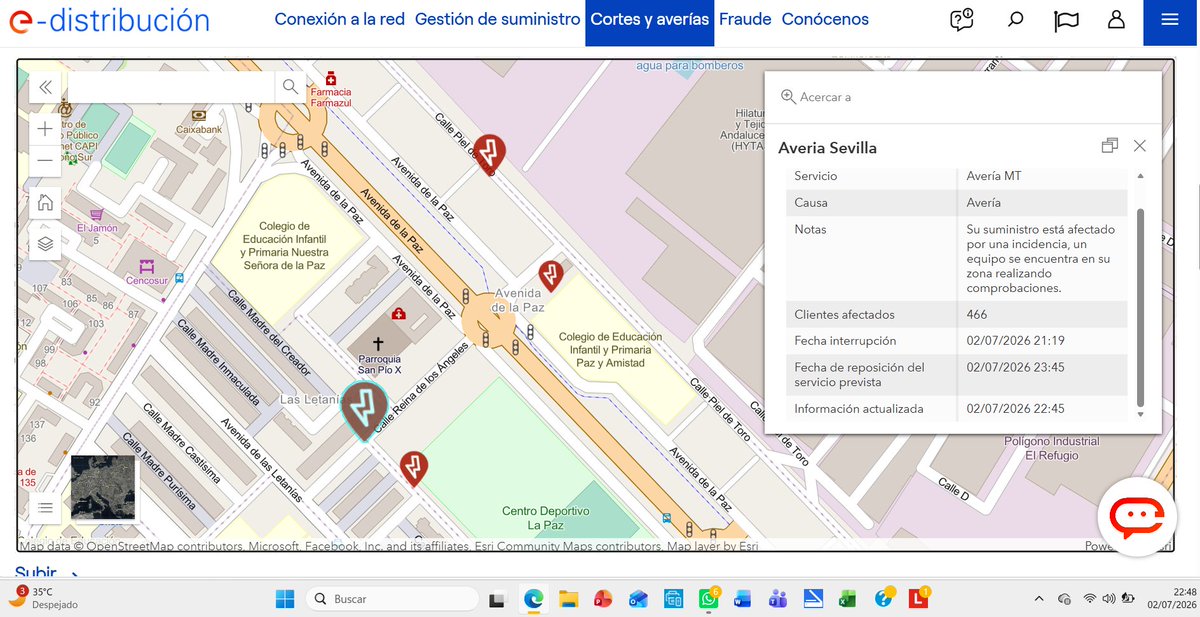Open 'Fraude' menu item
This screenshot has height=617, width=1200.
[x=745, y=19]
